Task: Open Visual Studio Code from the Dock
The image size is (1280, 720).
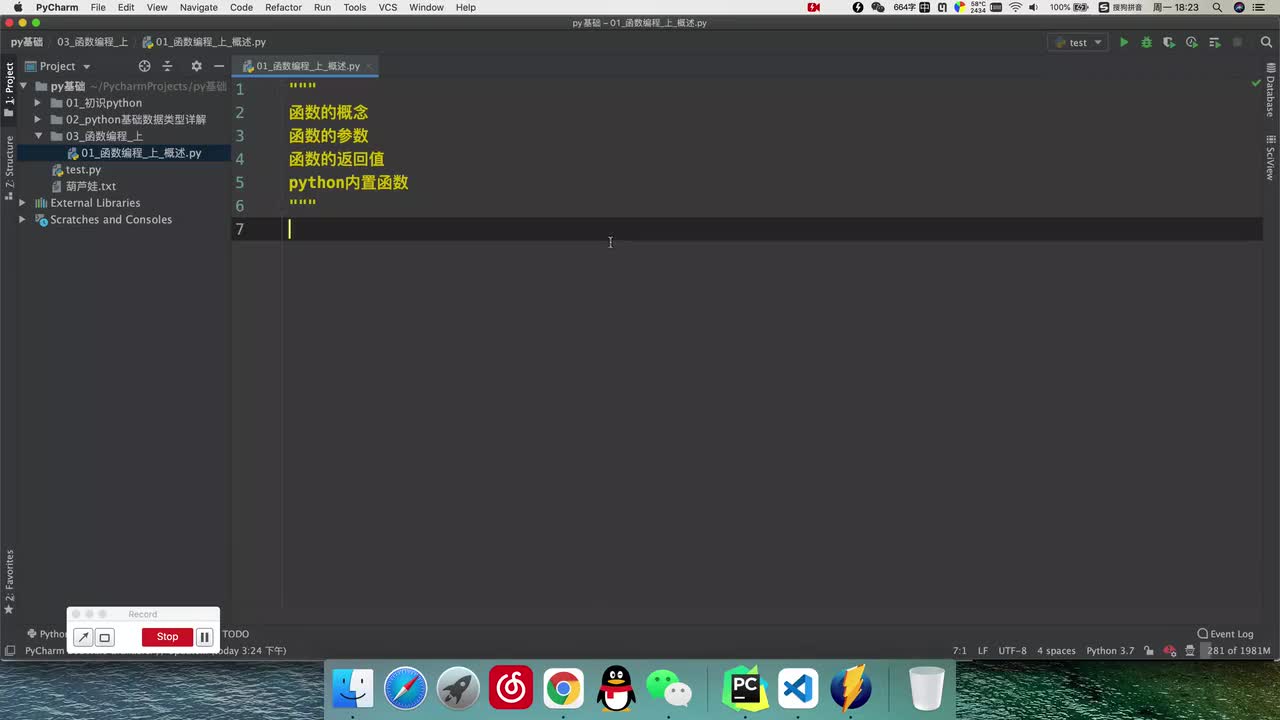Action: click(798, 689)
